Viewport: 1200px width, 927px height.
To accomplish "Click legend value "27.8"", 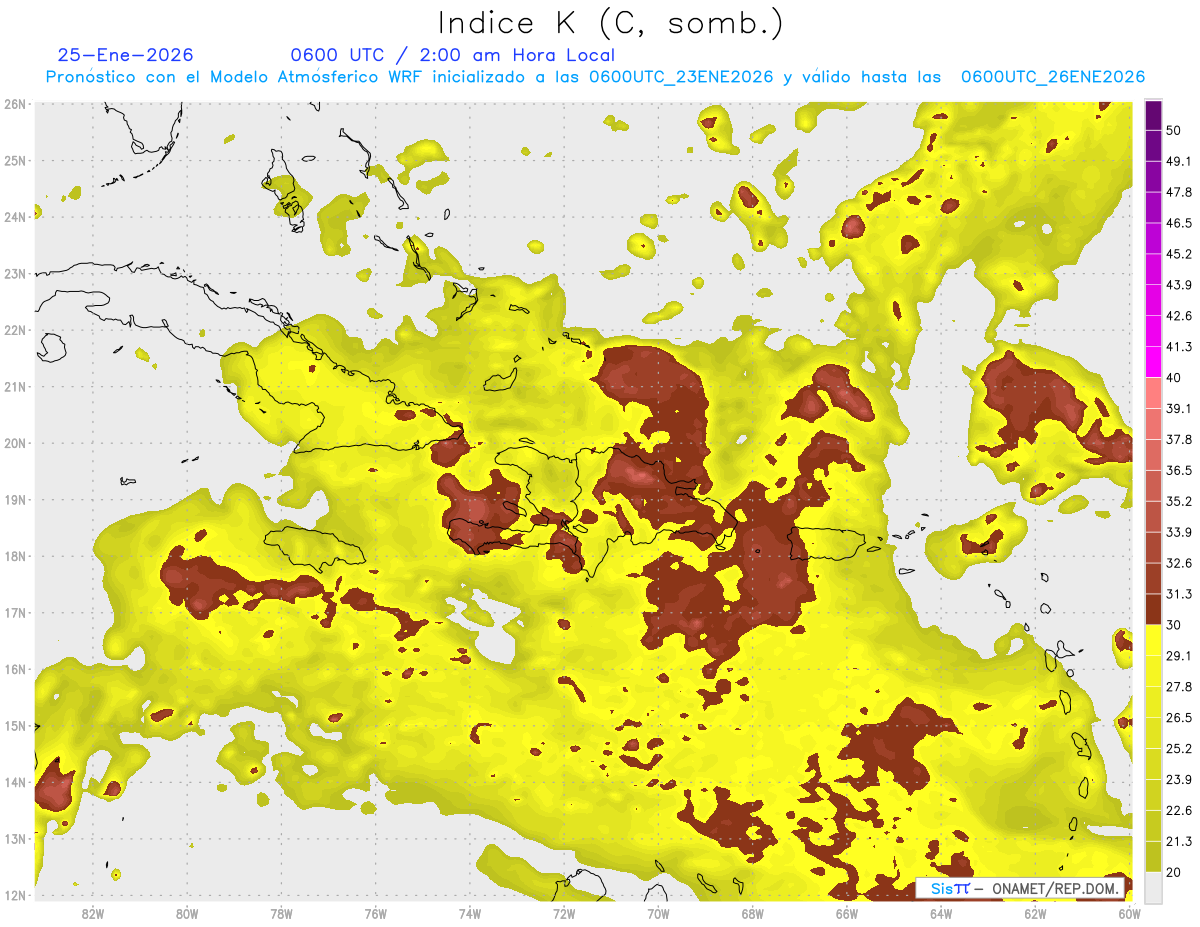I will click(1179, 687).
